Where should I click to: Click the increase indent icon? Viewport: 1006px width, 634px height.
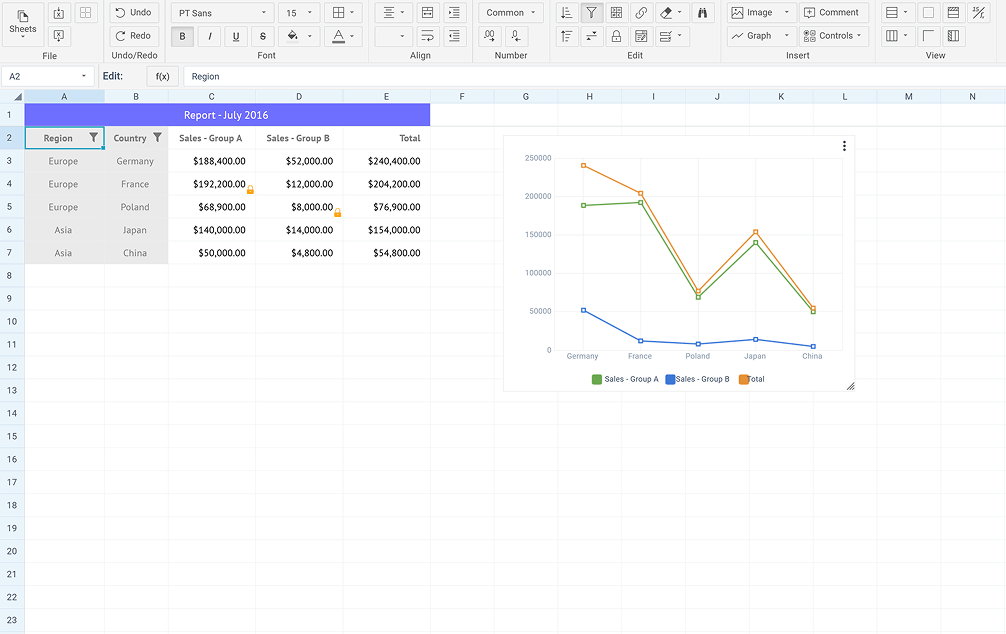454,13
